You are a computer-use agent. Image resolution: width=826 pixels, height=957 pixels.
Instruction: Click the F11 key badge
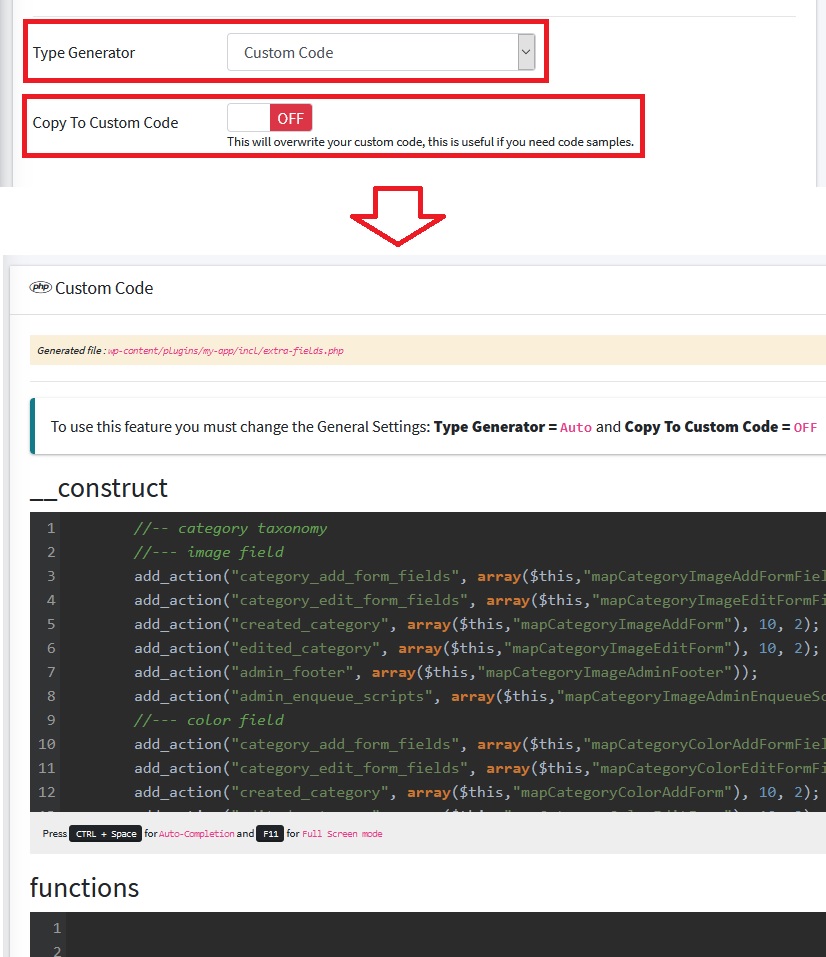(270, 833)
